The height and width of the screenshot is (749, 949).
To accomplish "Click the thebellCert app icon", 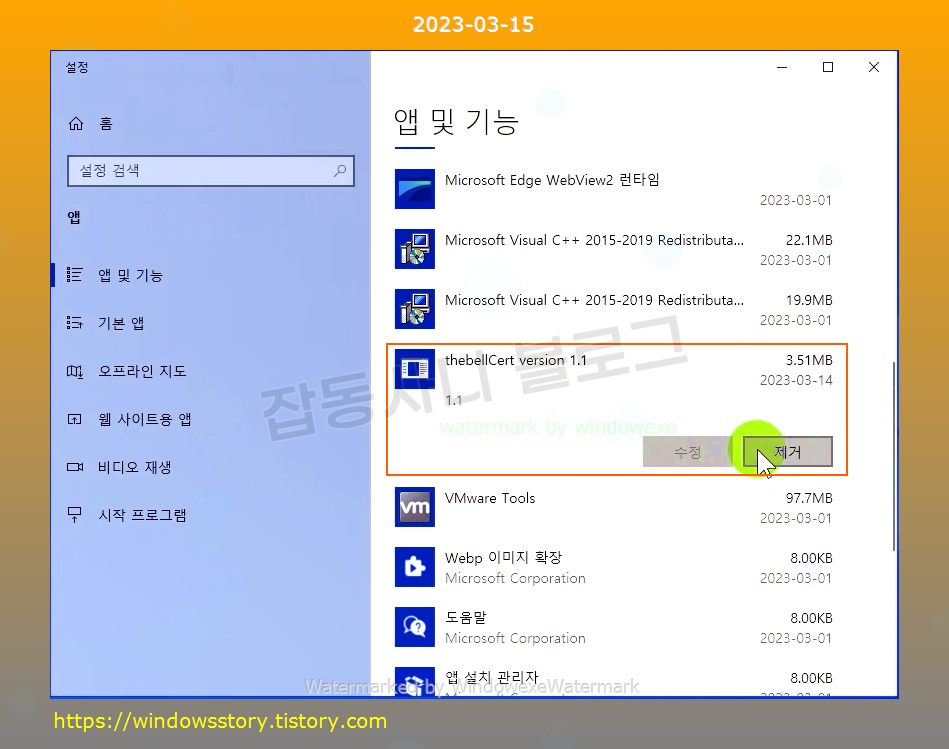I will click(415, 368).
